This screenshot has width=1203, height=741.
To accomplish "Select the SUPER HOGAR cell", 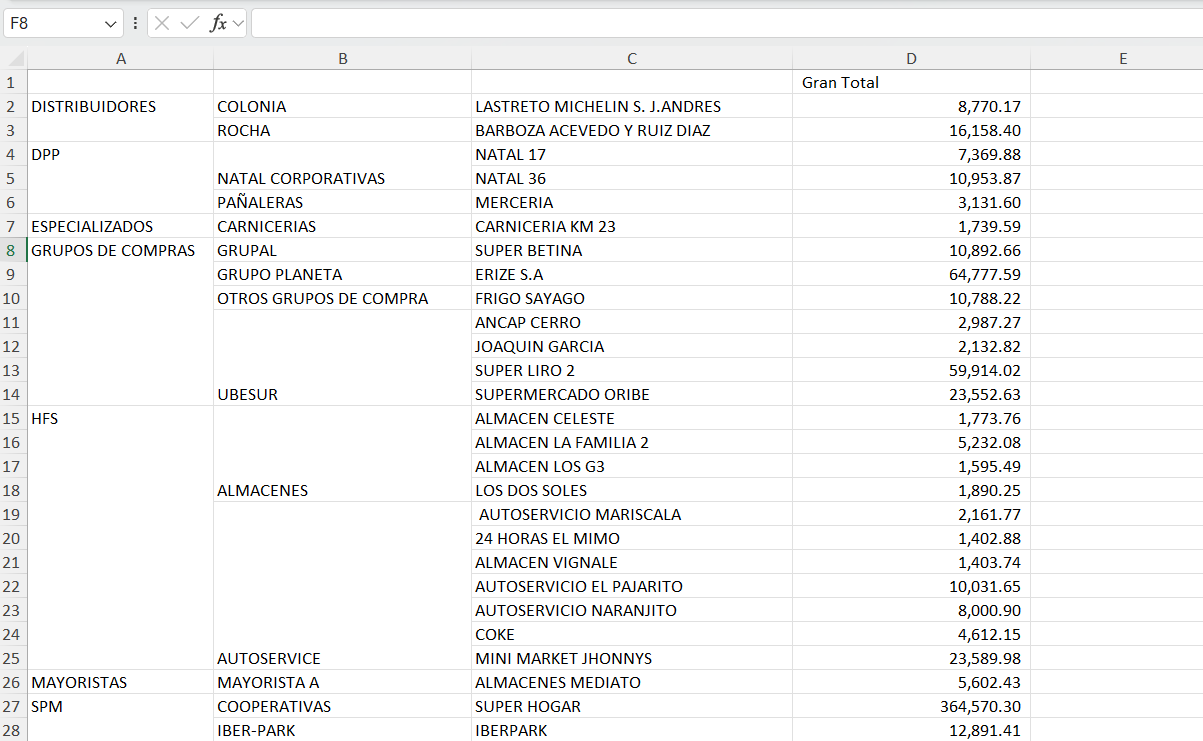I will tap(632, 706).
